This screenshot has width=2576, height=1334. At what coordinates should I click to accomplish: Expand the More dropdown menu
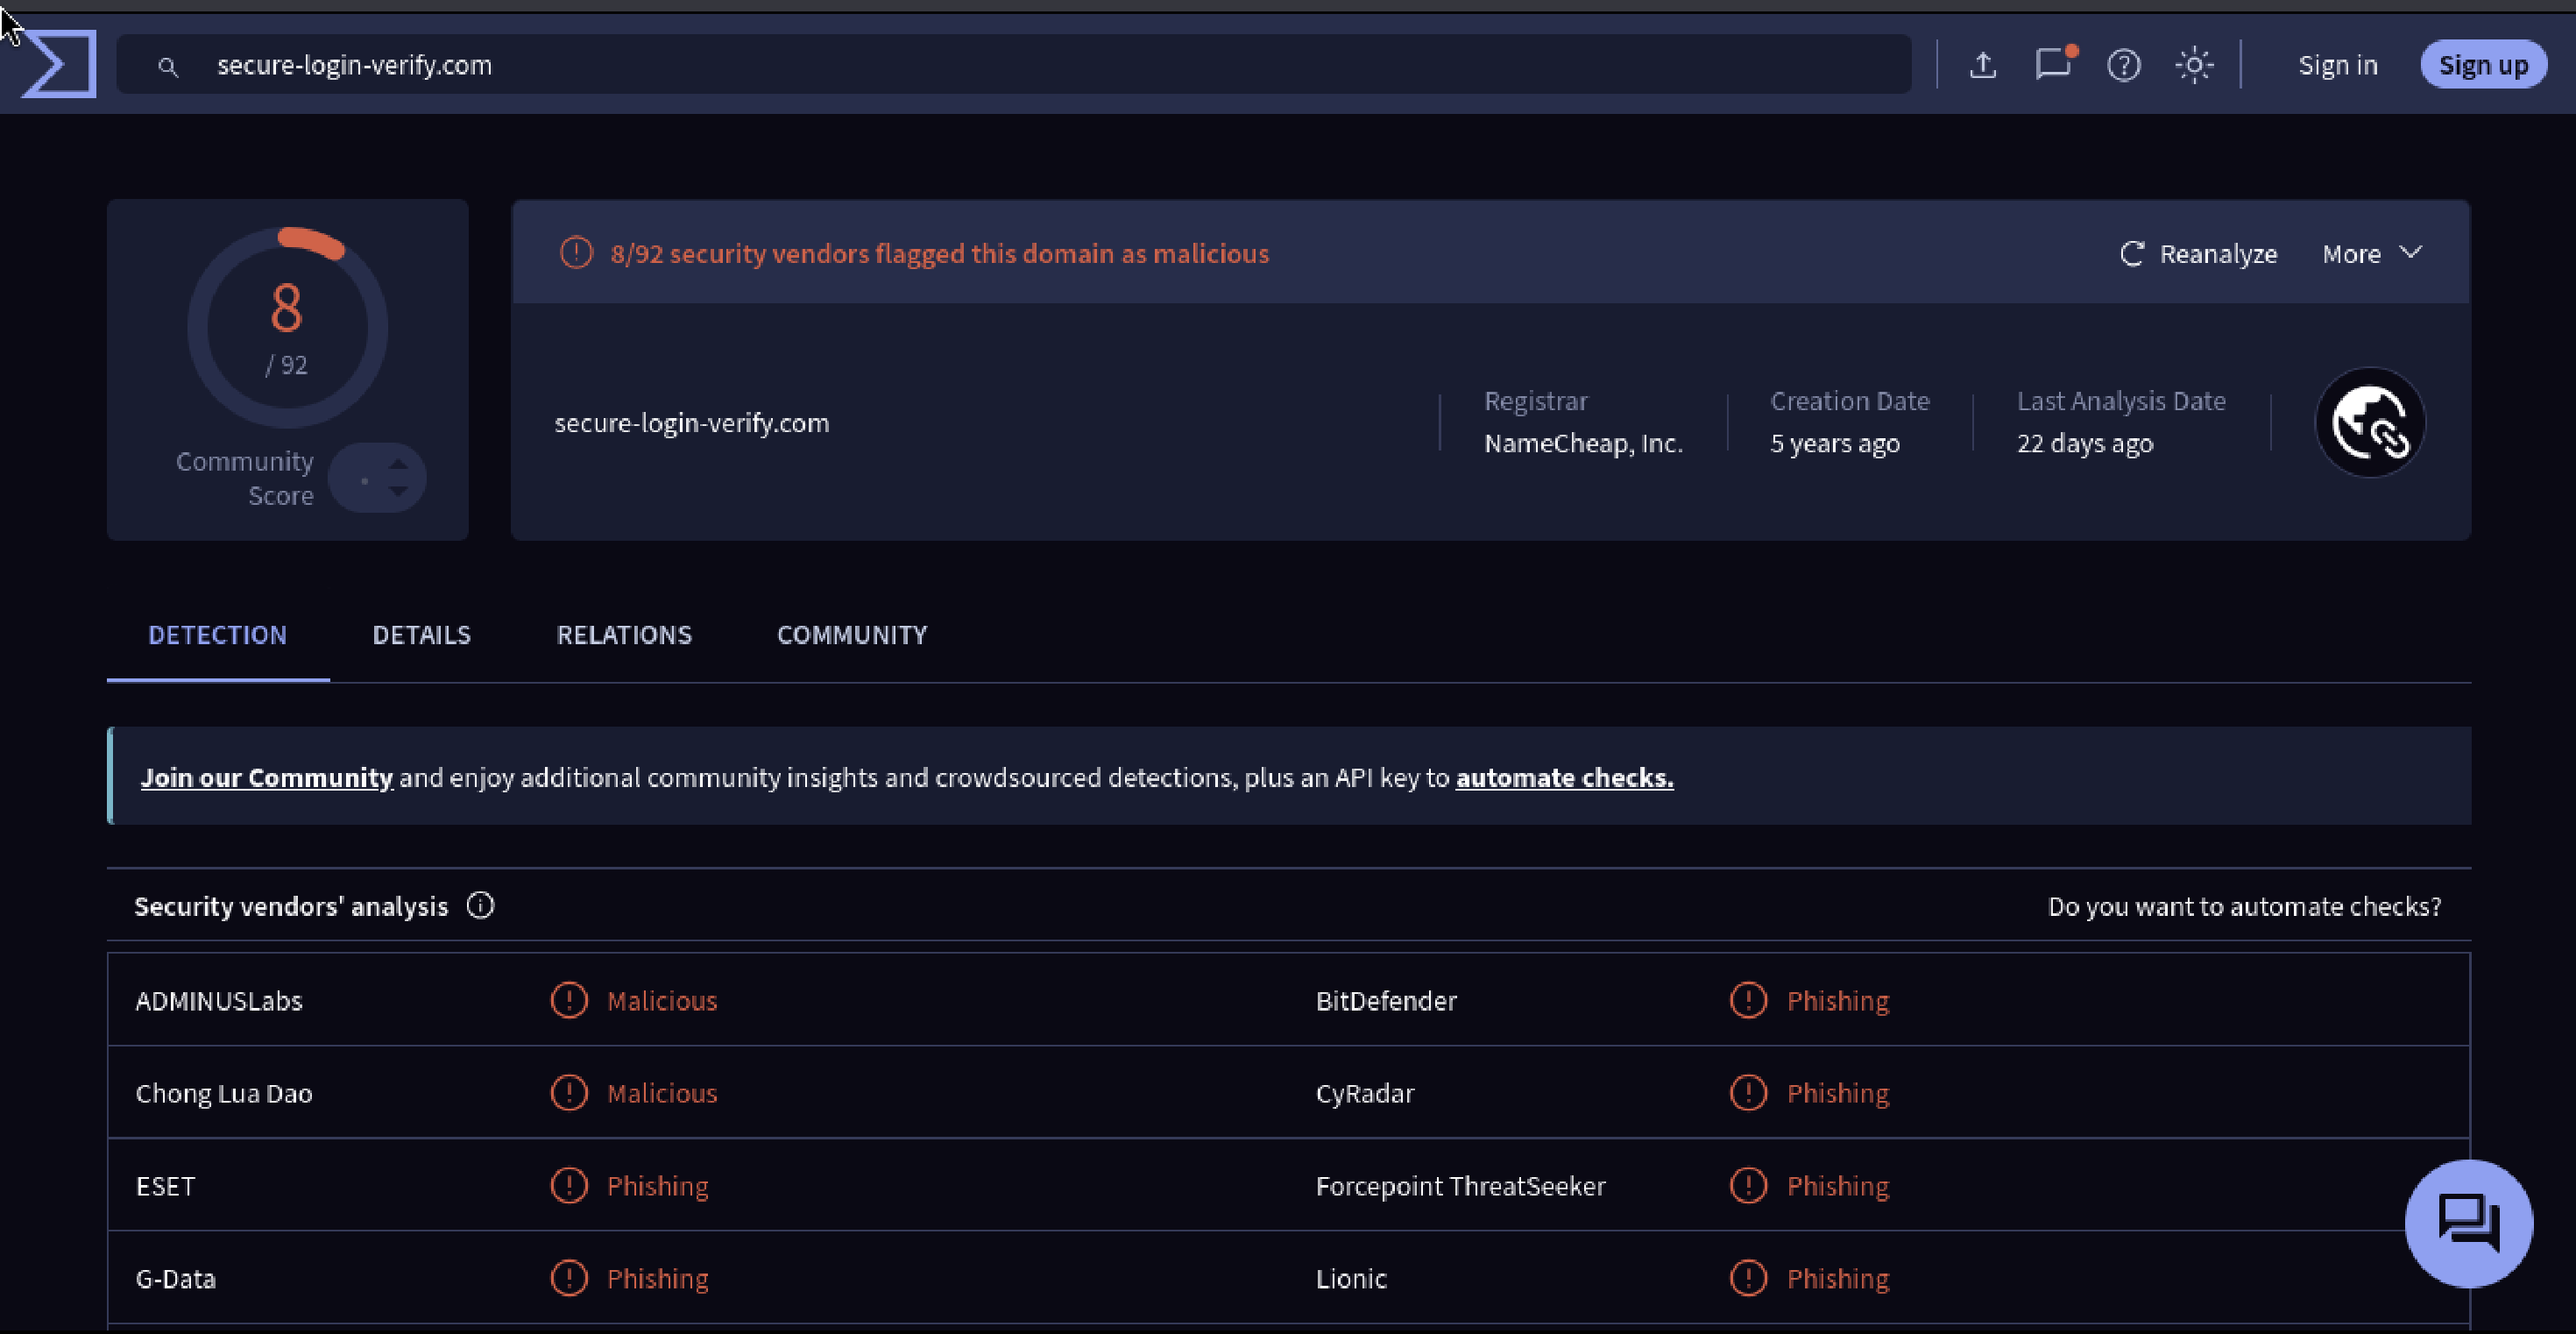pyautogui.click(x=2372, y=254)
